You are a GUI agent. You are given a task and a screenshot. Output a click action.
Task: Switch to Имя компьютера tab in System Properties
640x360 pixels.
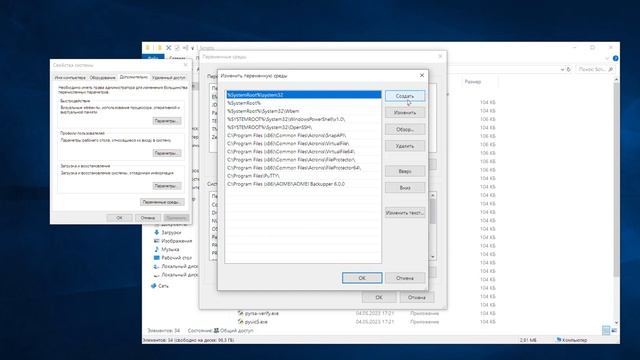coord(70,77)
